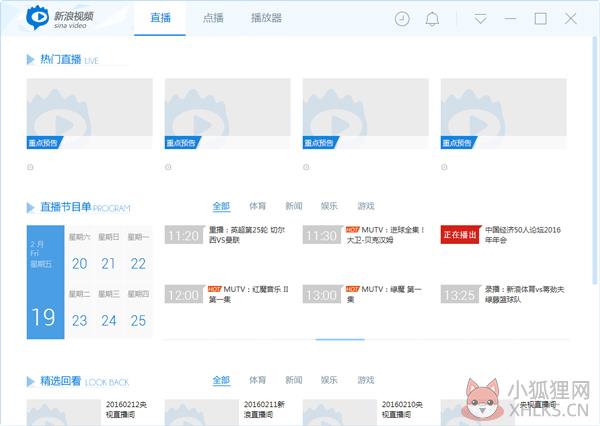Choose date 22 in program calendar

tap(138, 263)
